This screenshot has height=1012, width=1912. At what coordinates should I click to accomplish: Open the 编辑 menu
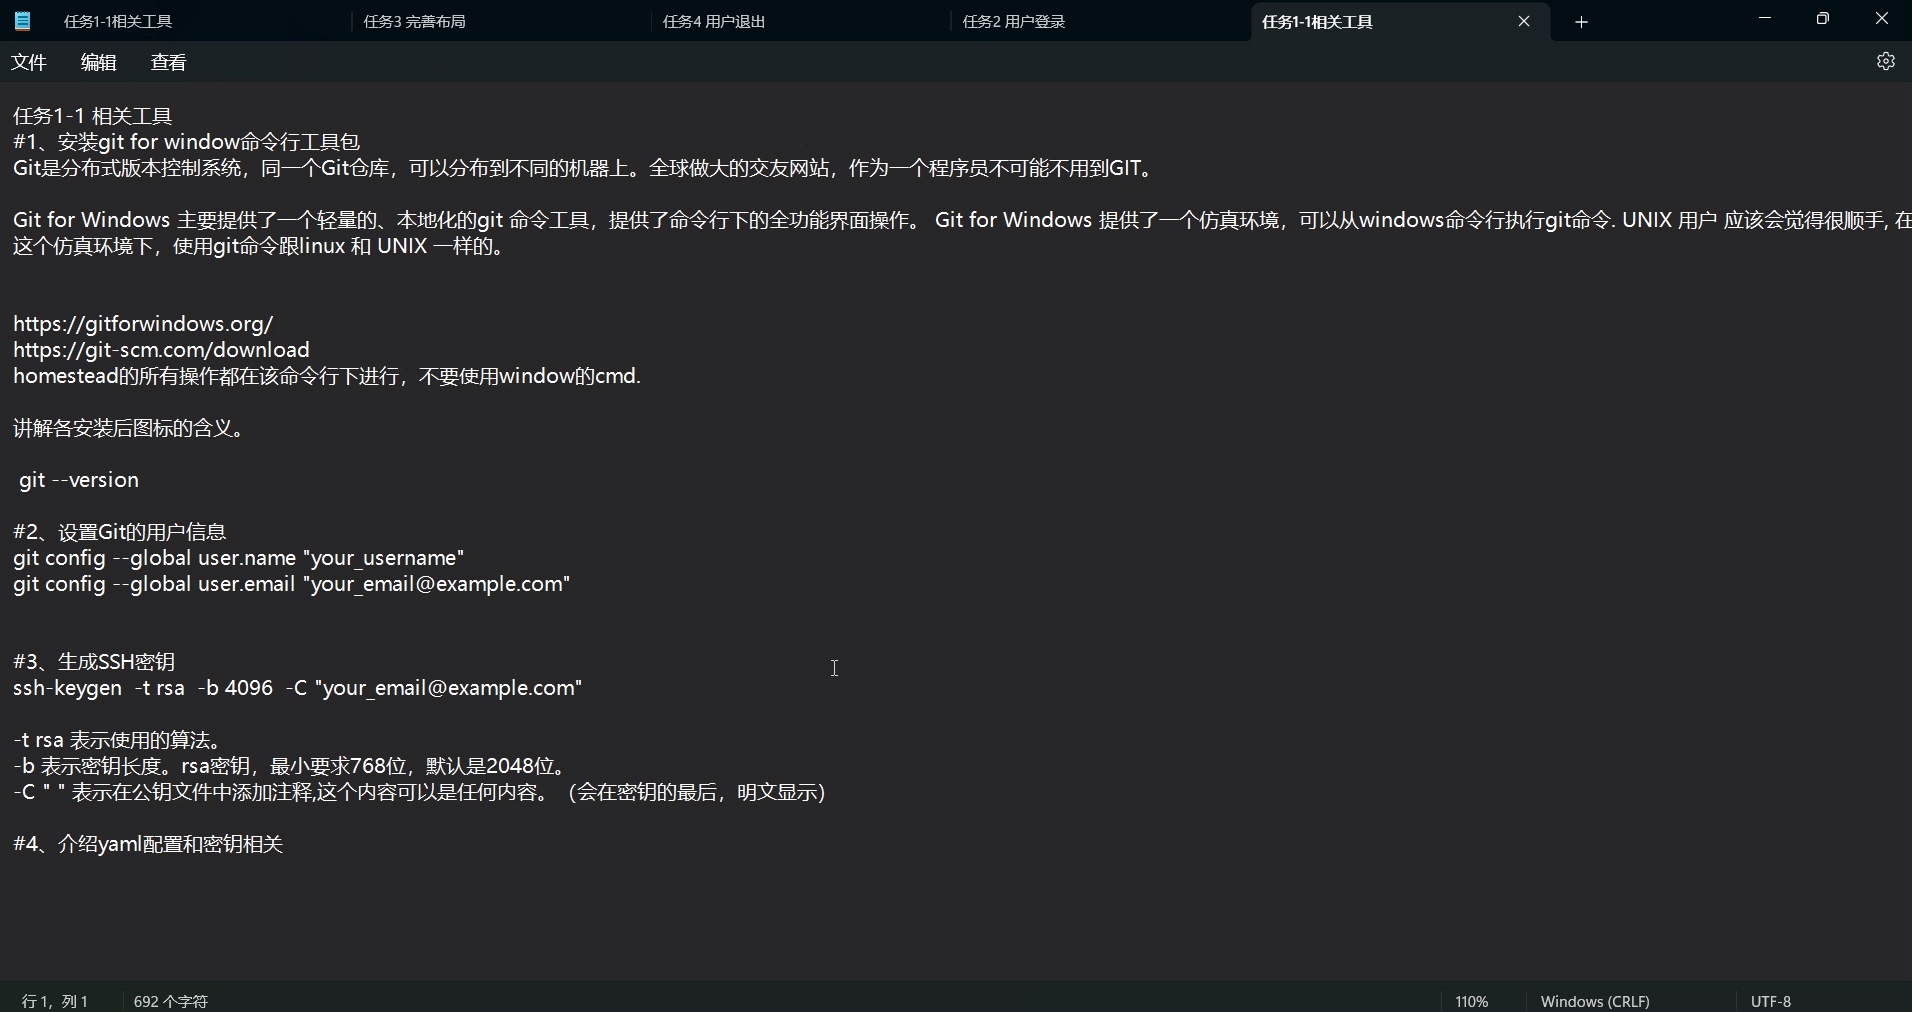97,62
